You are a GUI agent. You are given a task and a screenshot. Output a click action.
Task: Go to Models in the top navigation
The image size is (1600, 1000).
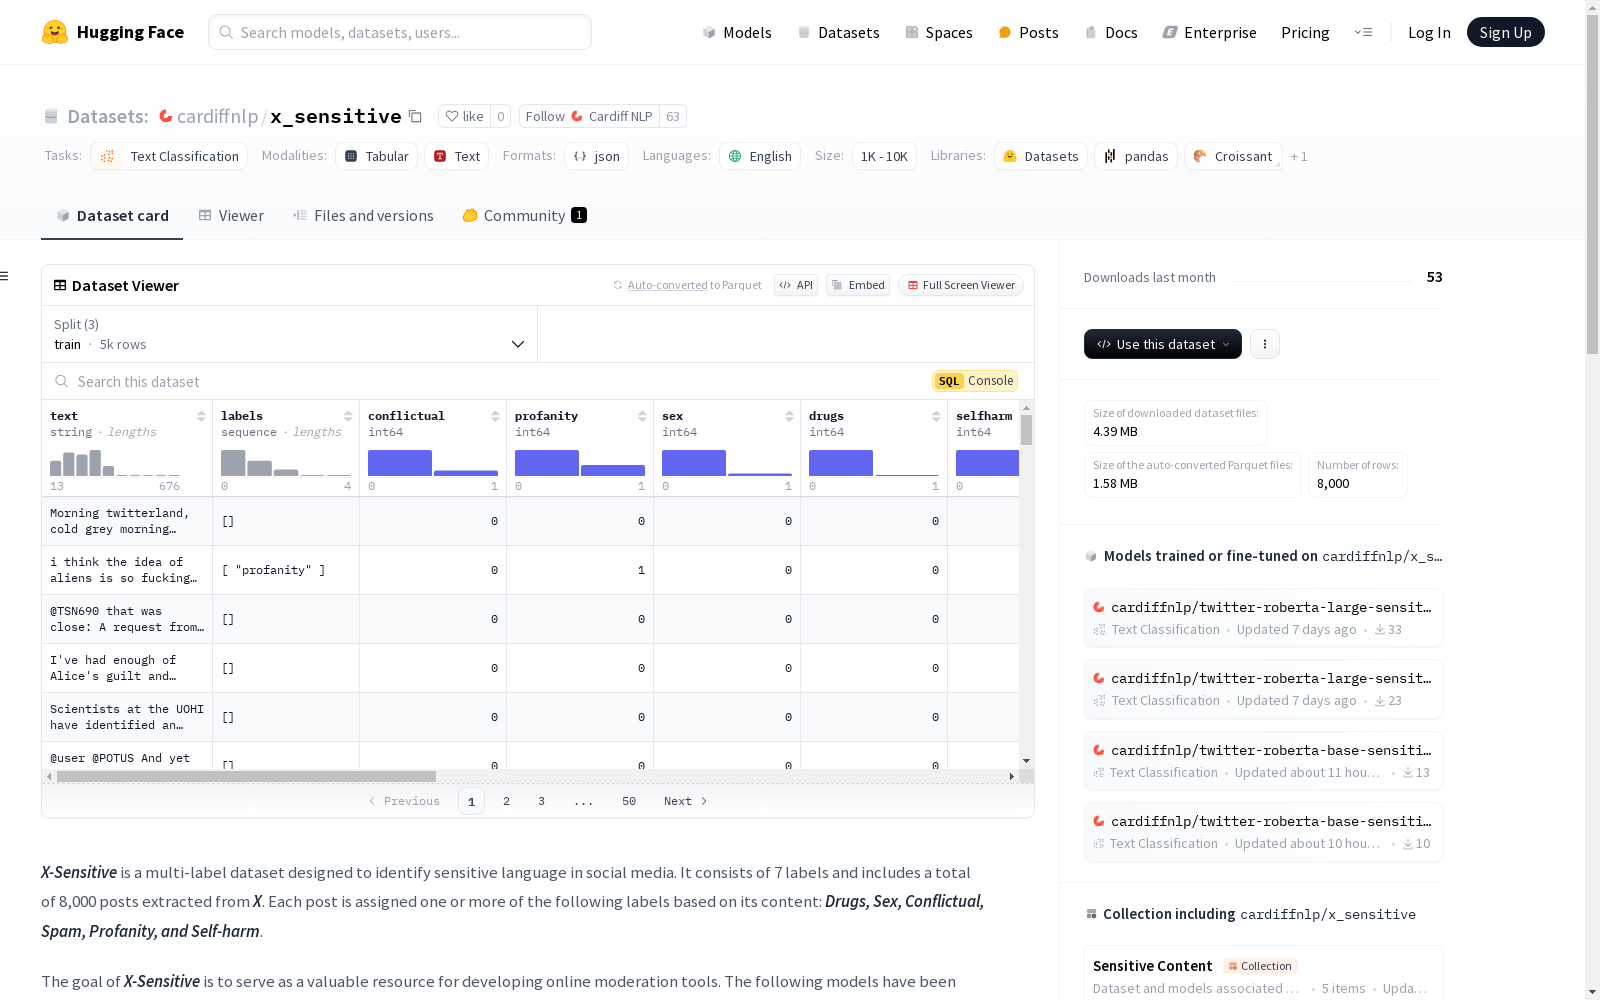[737, 32]
